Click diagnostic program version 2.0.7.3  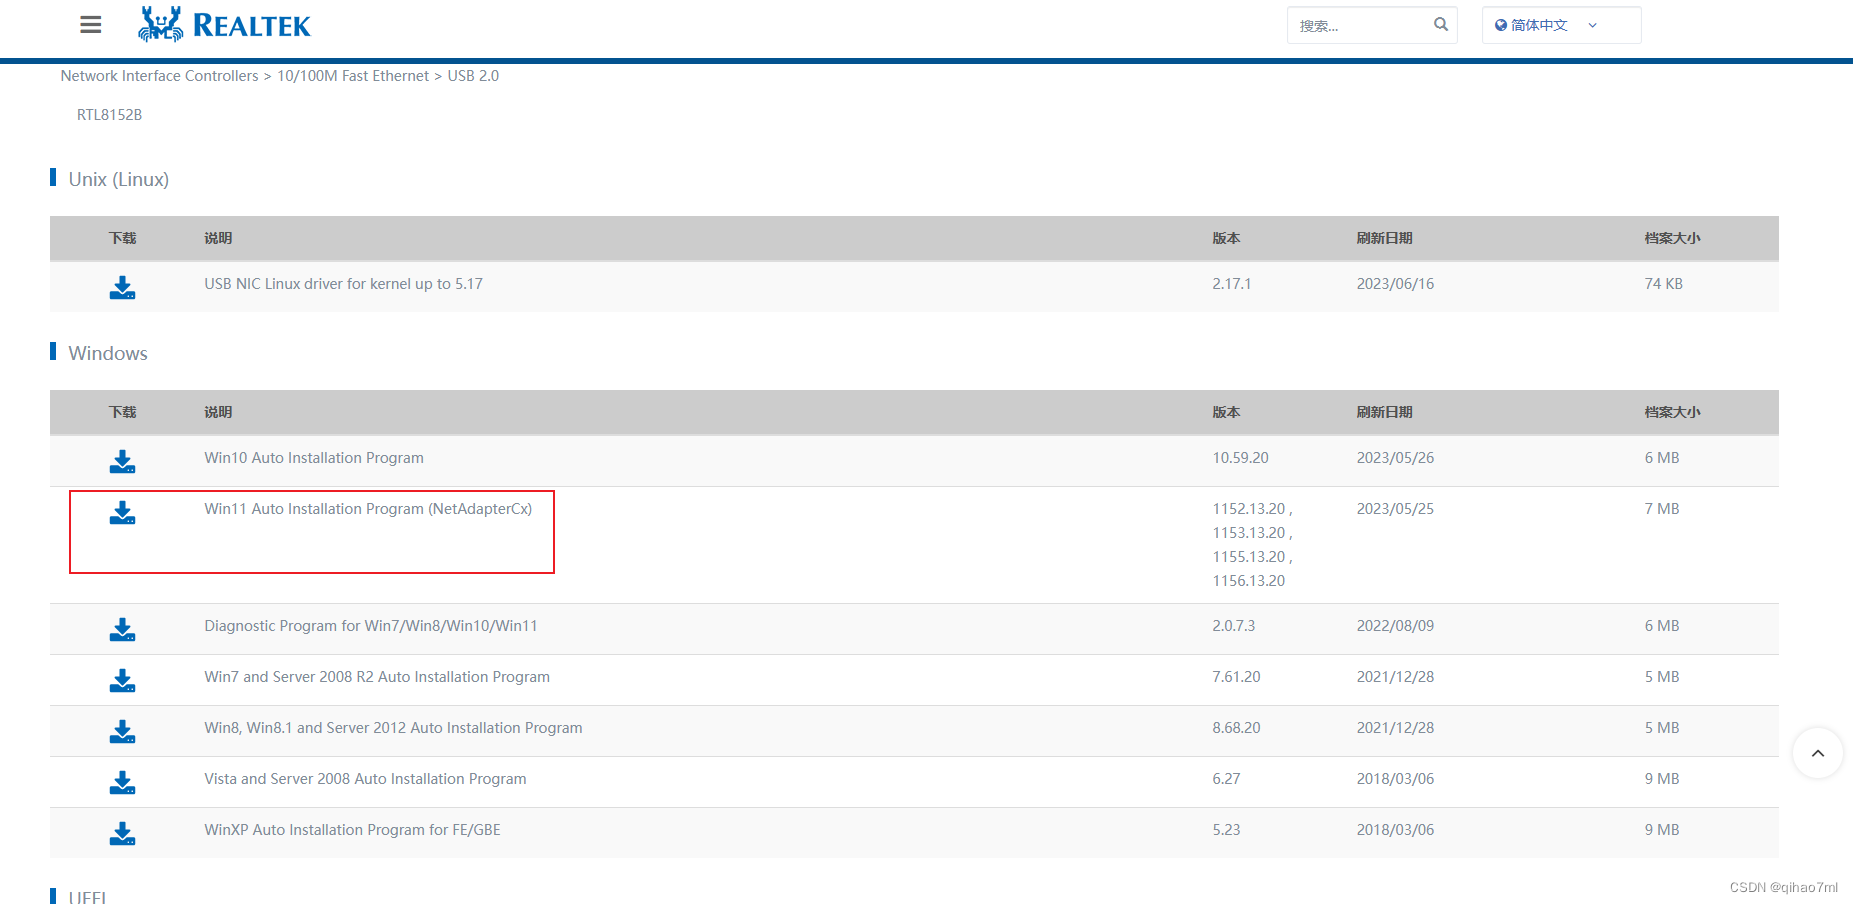(x=1233, y=626)
